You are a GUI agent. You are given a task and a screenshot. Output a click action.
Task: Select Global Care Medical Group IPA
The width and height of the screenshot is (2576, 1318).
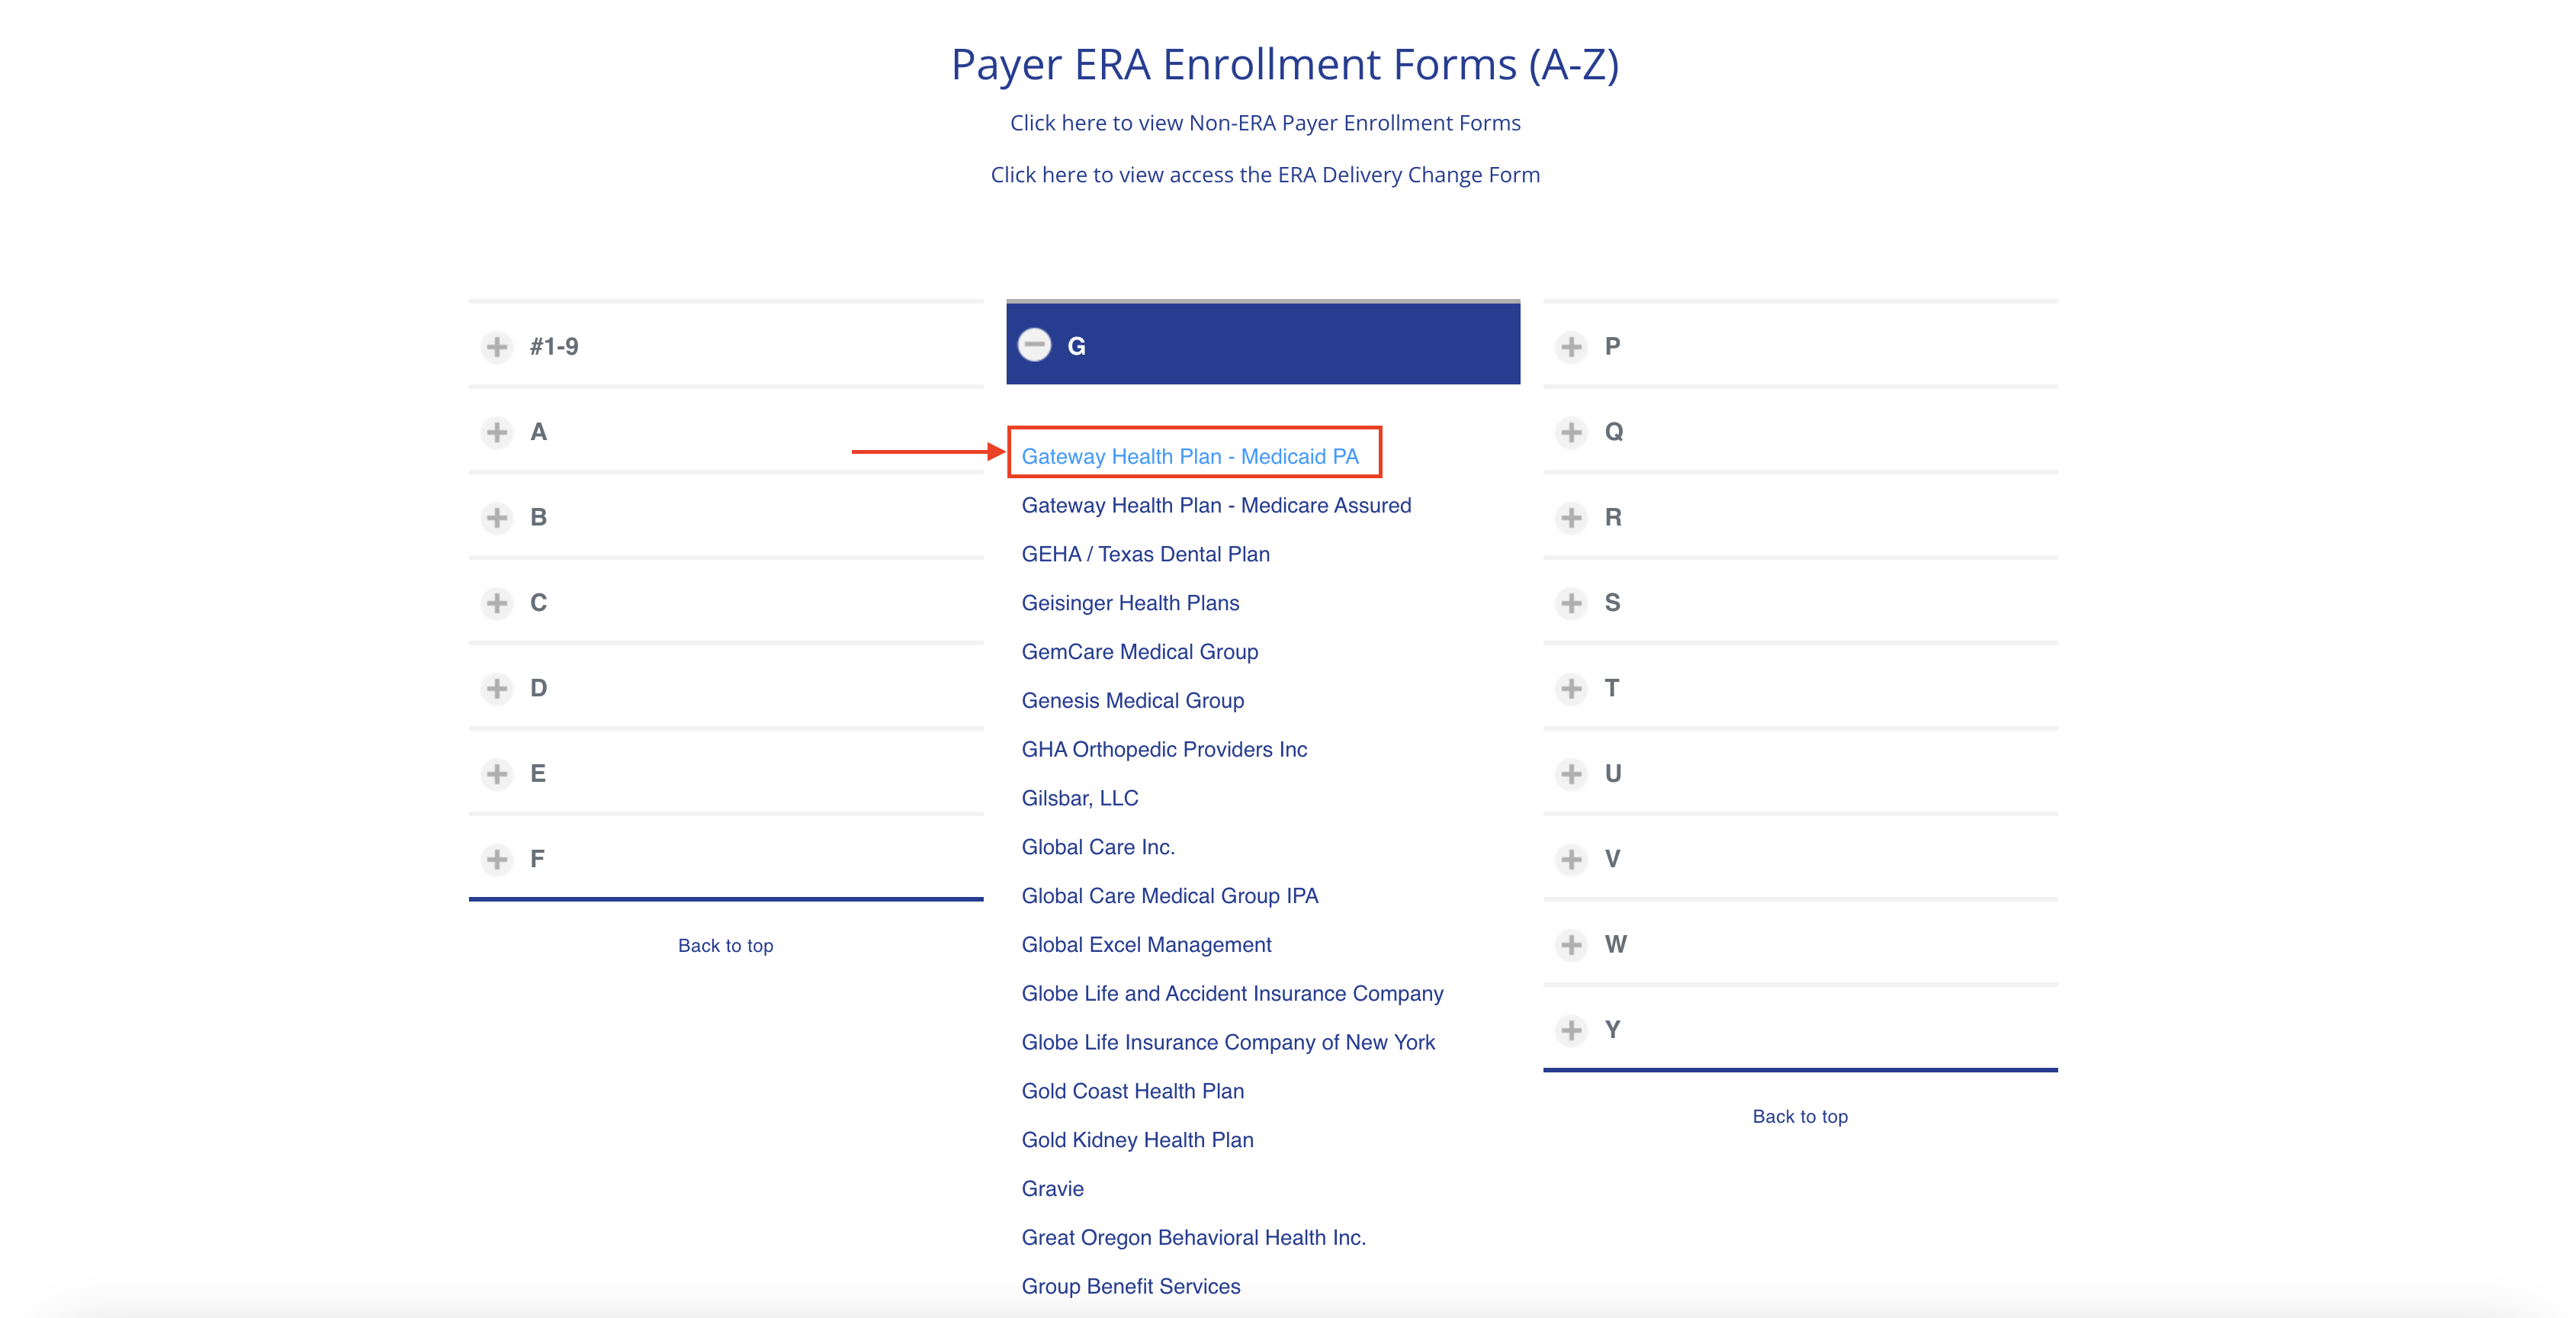click(x=1169, y=896)
